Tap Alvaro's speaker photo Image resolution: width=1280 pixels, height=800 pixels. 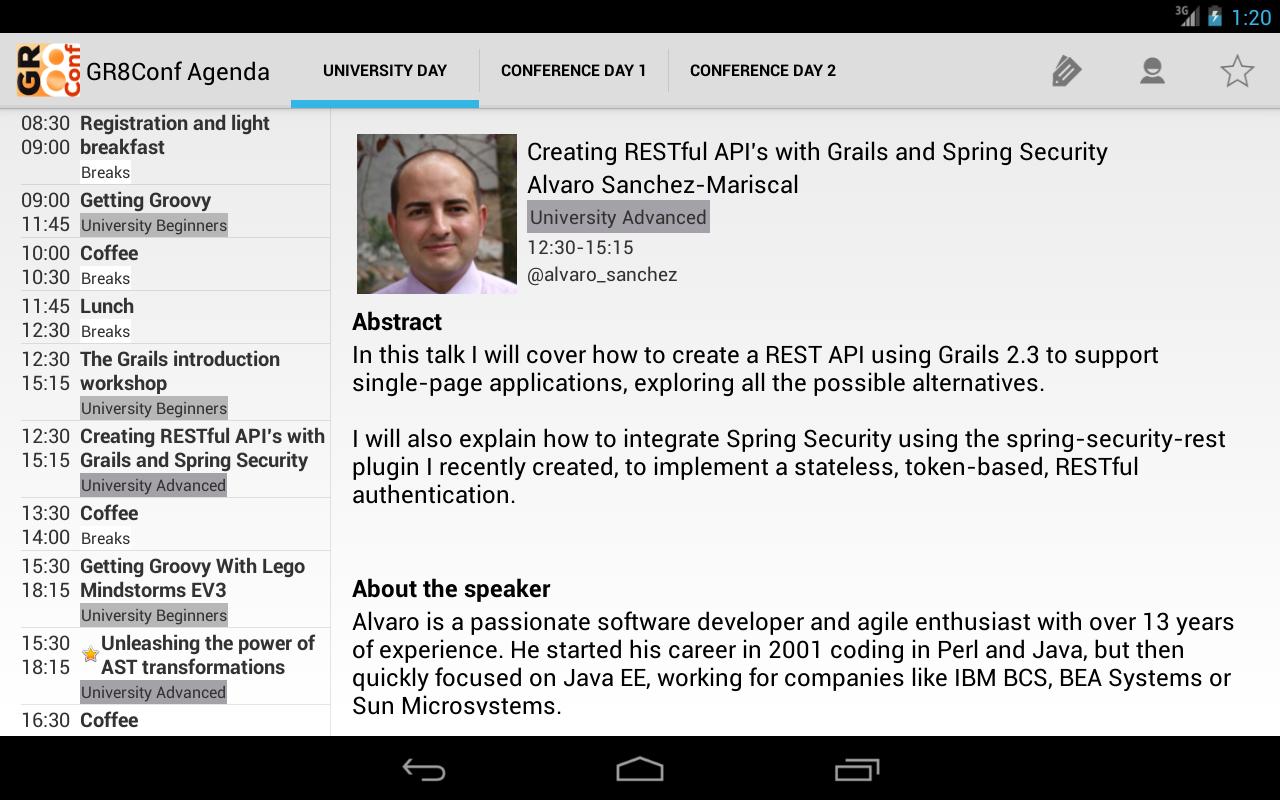pos(437,213)
